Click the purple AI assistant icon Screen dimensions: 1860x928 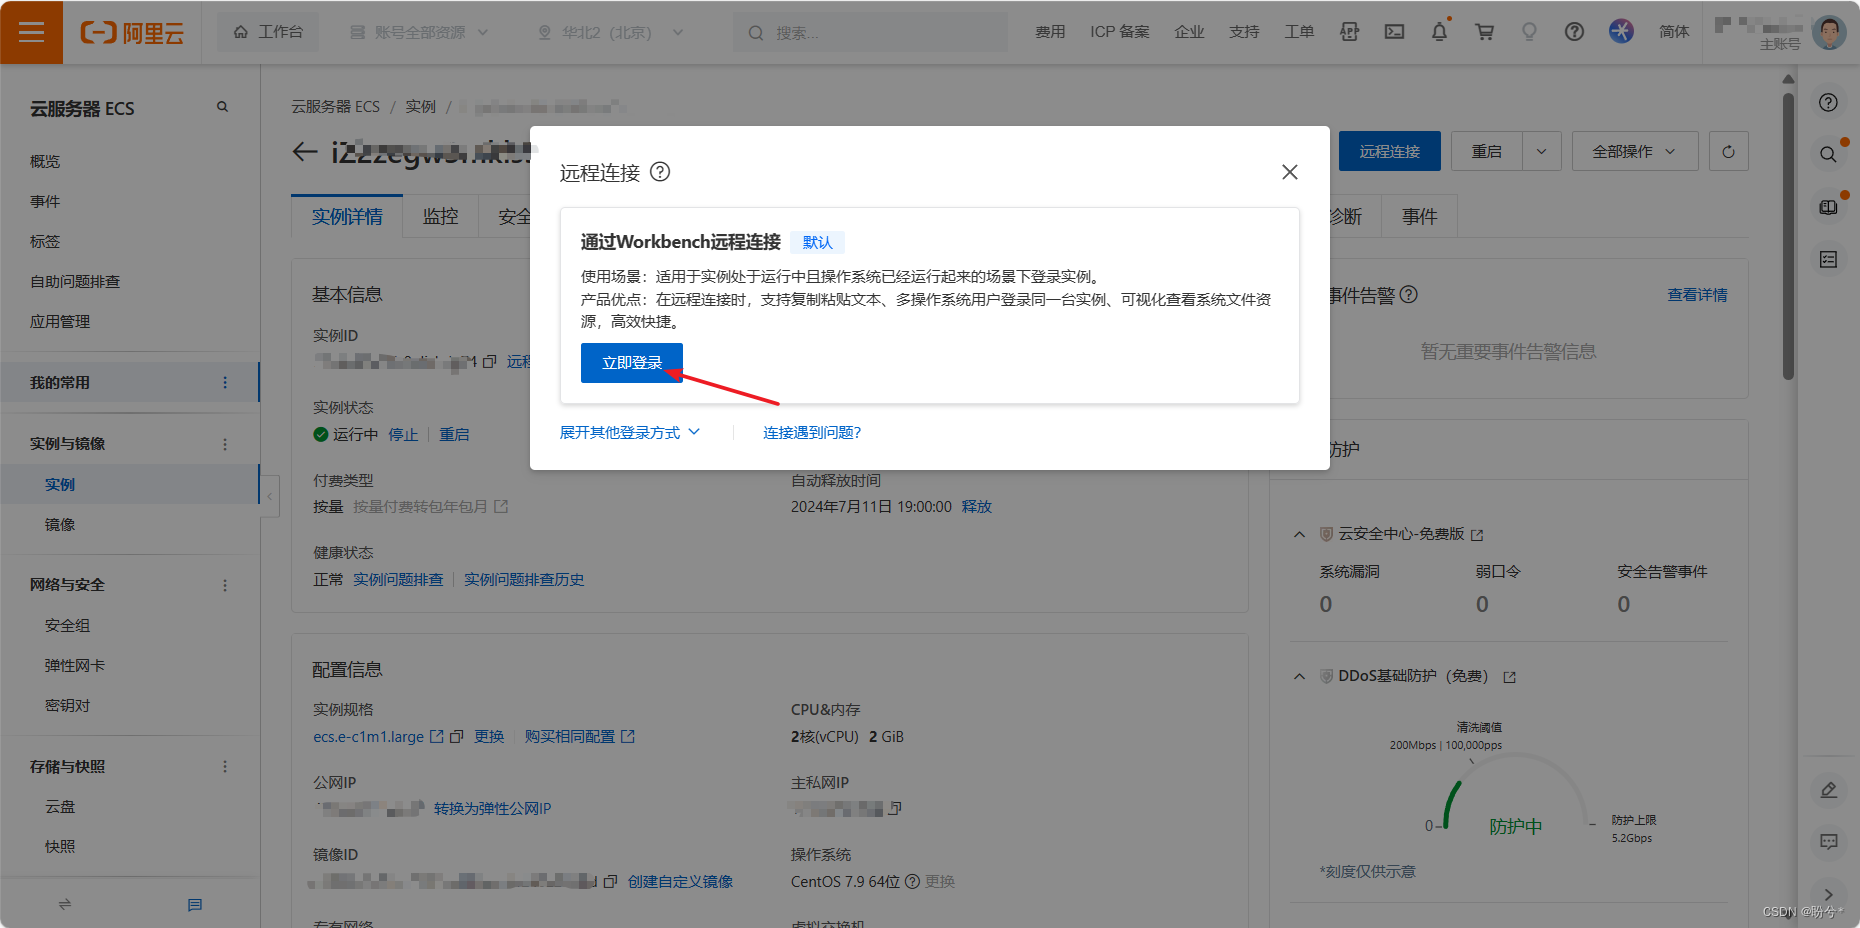coord(1621,31)
